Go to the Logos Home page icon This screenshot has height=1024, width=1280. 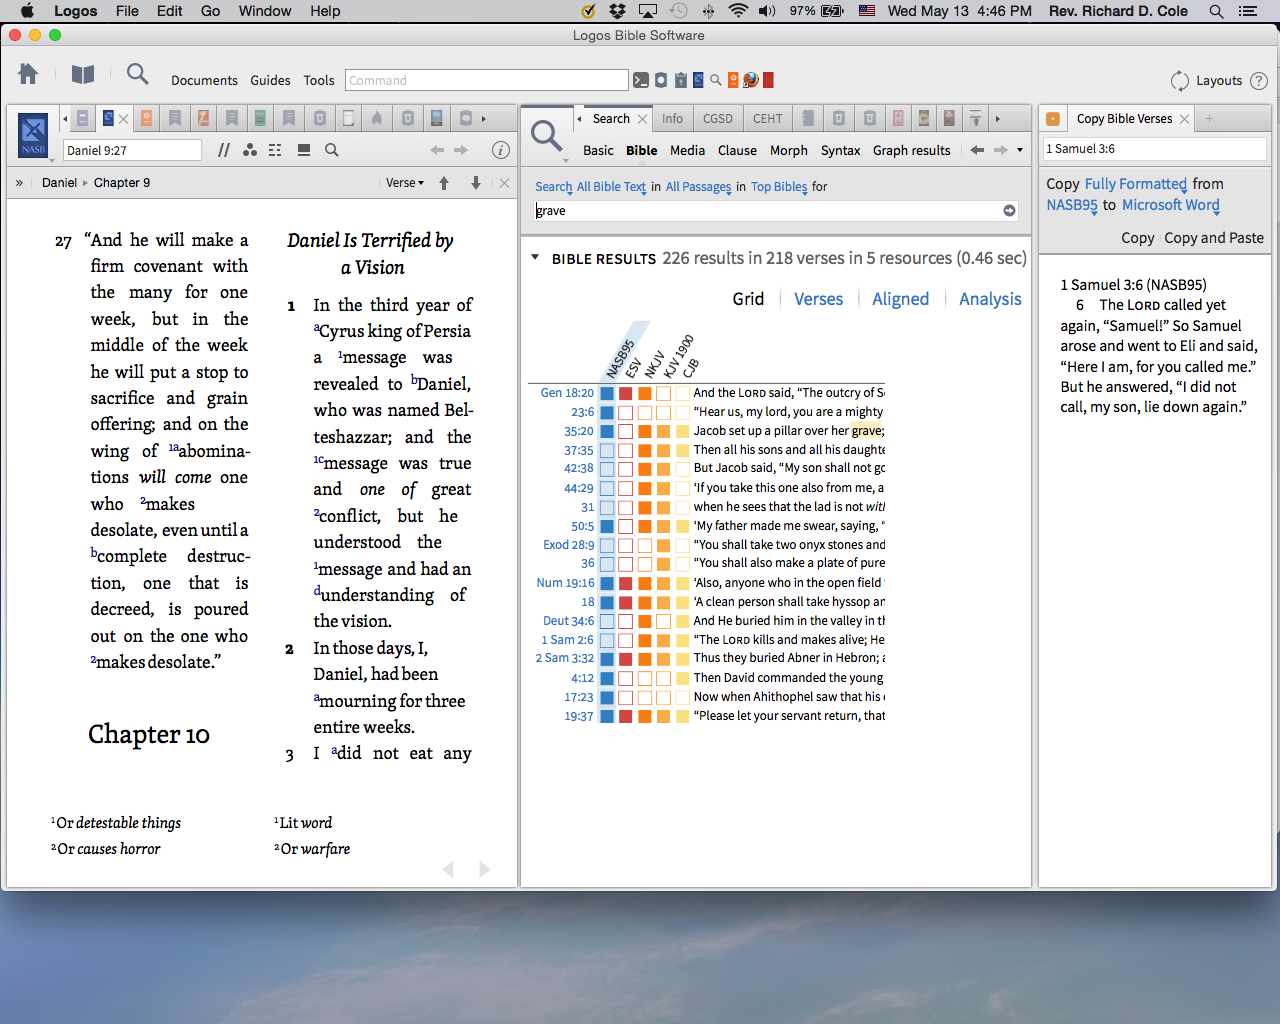tap(28, 74)
